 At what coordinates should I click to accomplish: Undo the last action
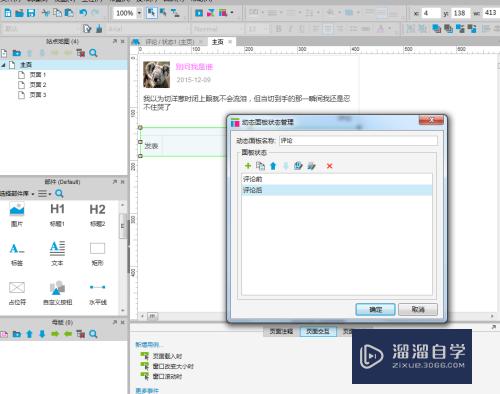click(83, 13)
